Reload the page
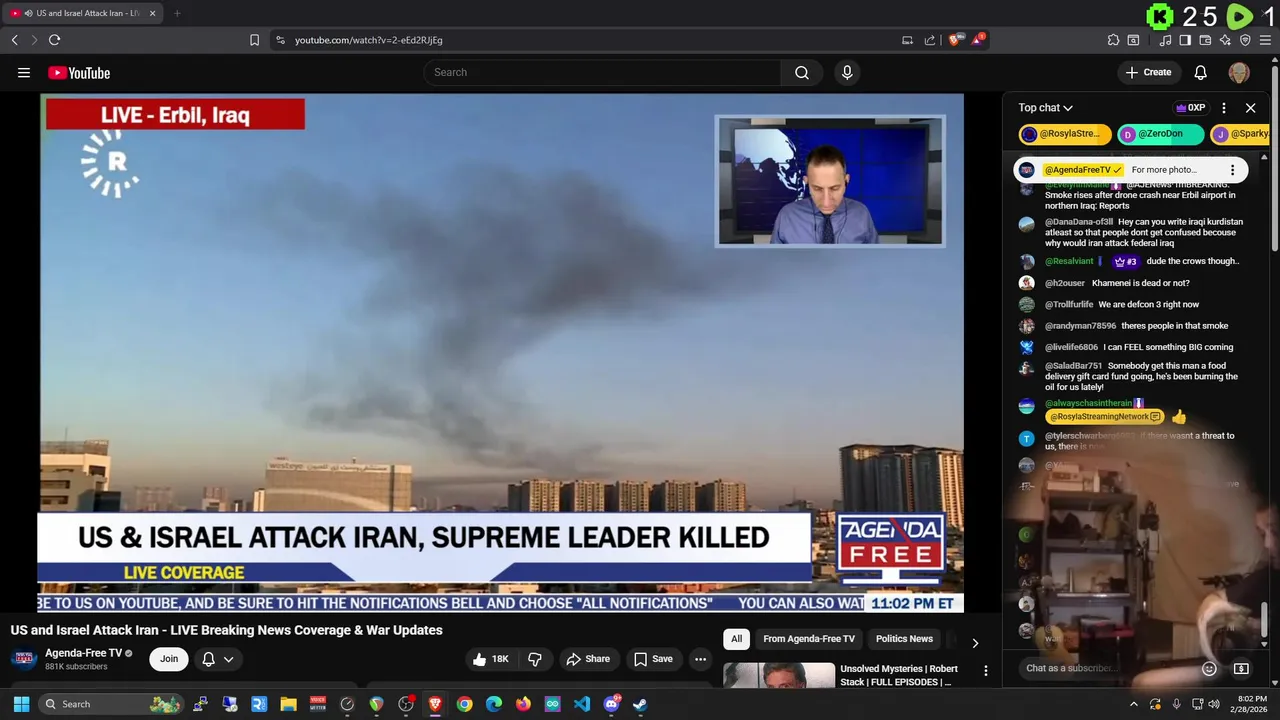The image size is (1280, 720). [54, 40]
